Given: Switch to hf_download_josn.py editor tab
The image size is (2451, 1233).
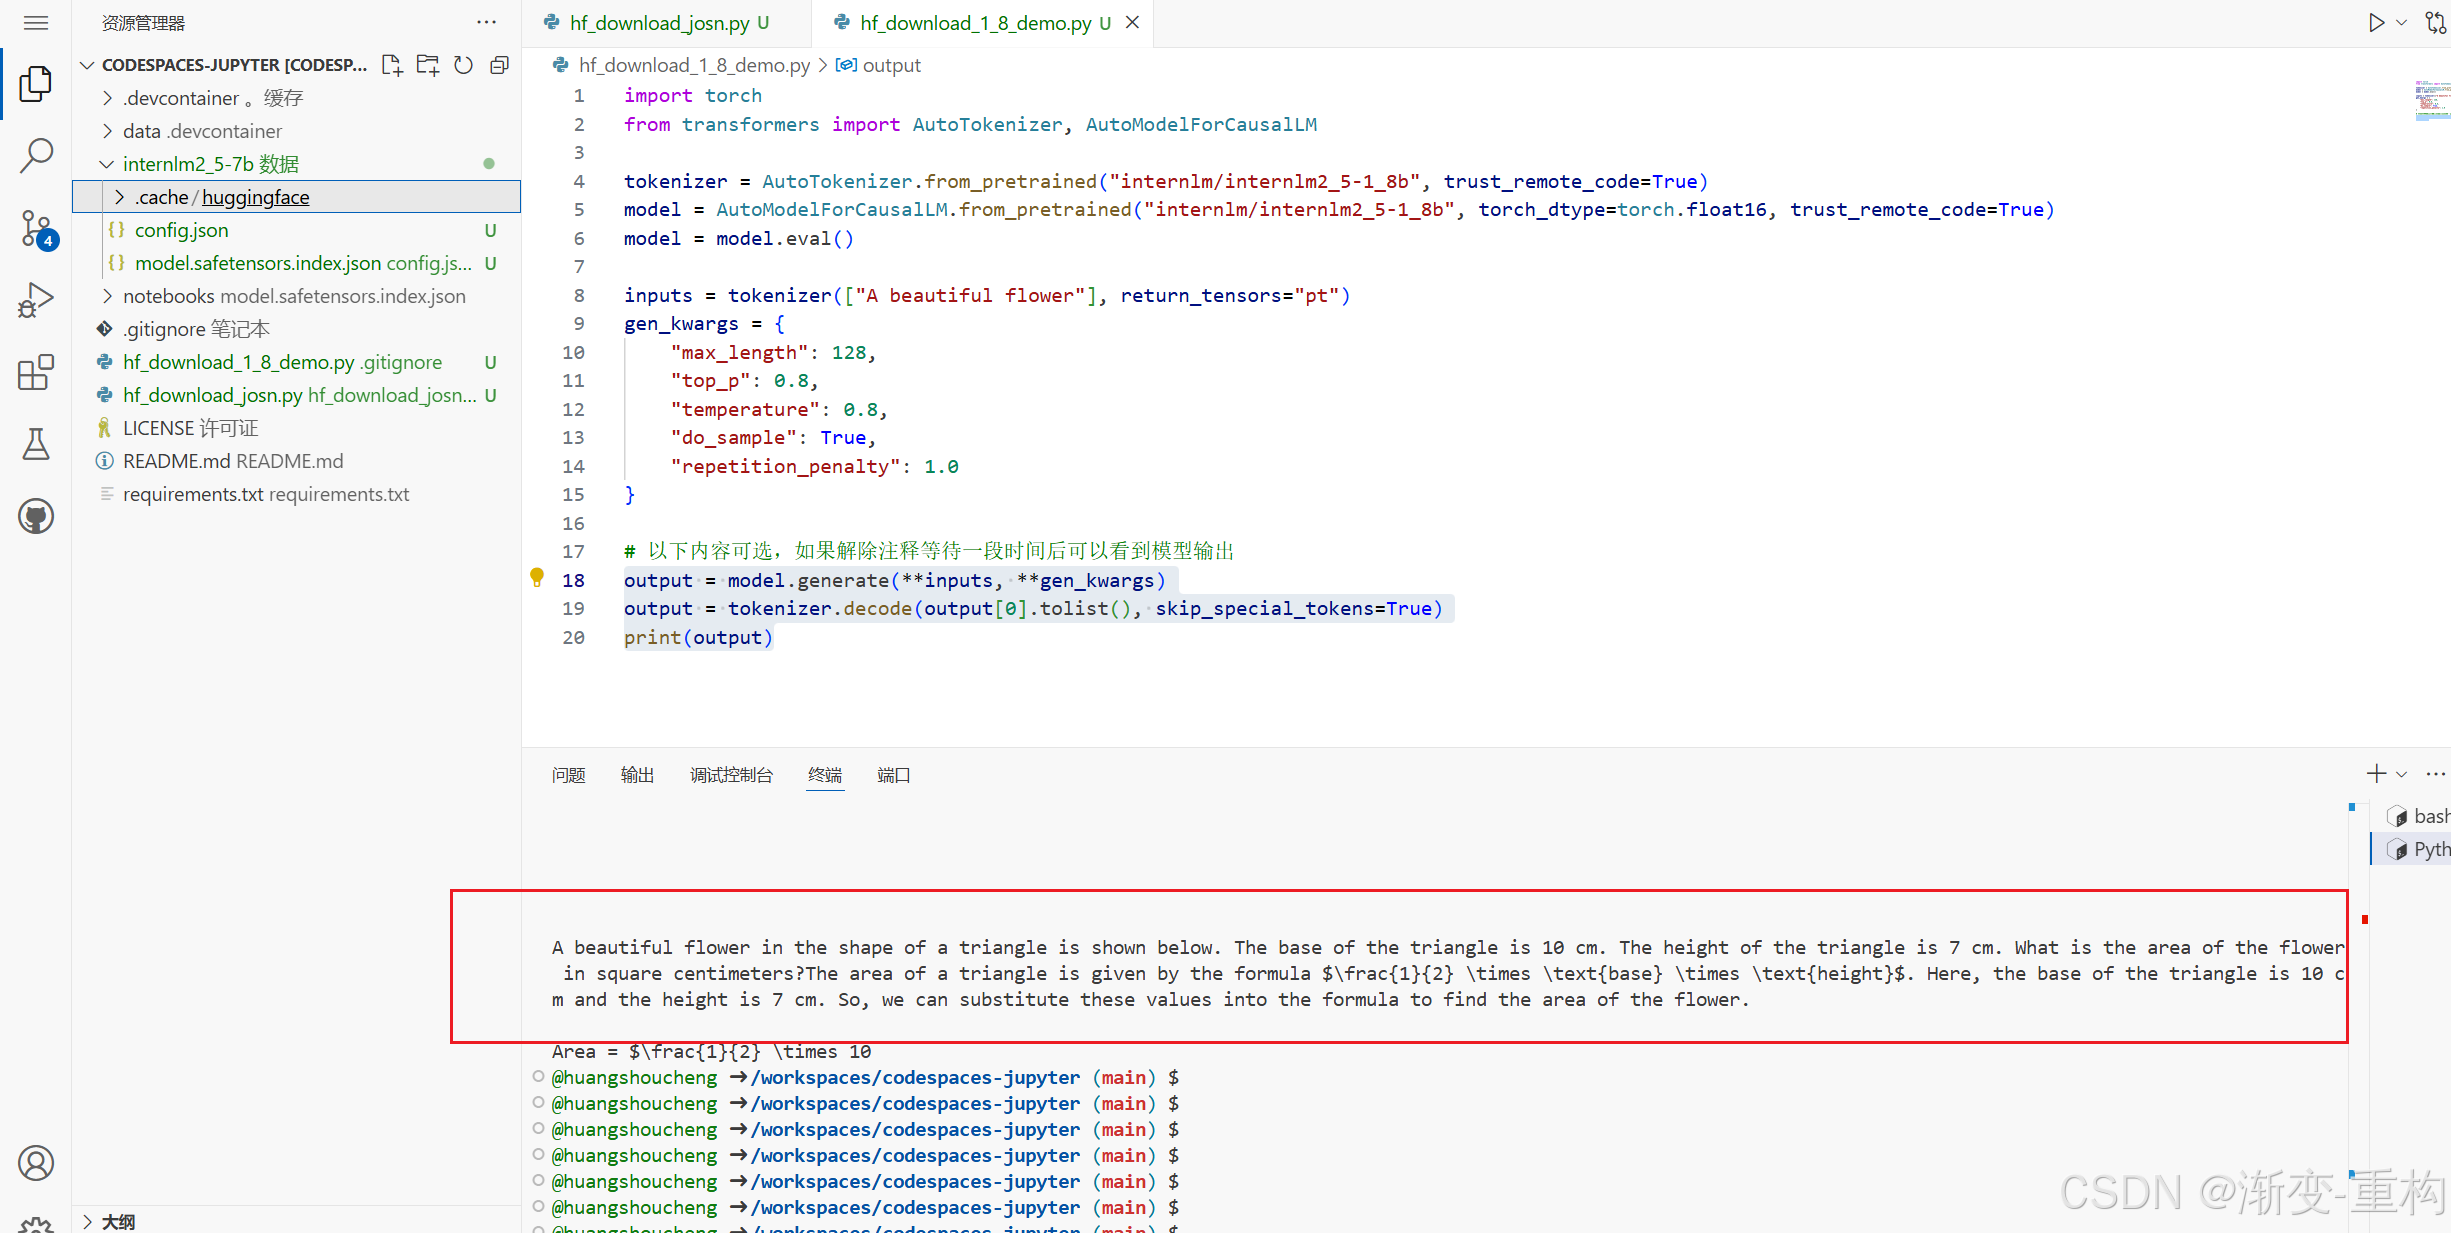Looking at the screenshot, I should [x=659, y=23].
